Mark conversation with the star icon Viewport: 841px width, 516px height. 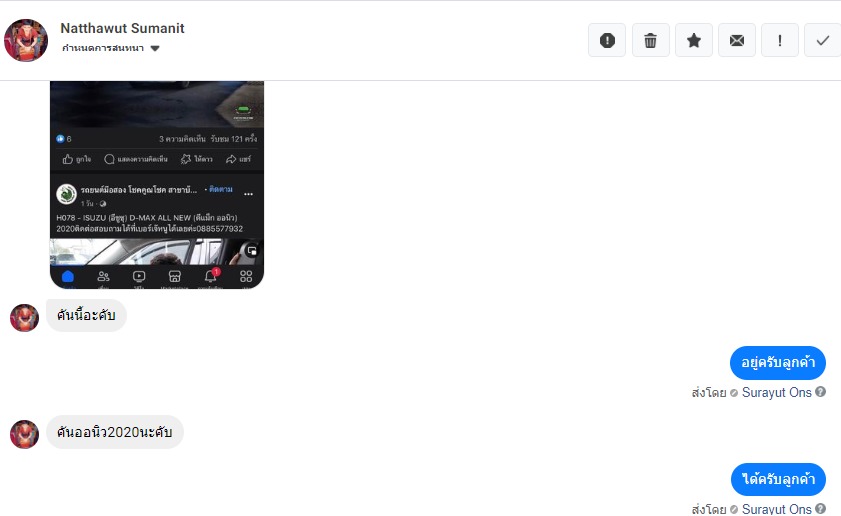[694, 40]
